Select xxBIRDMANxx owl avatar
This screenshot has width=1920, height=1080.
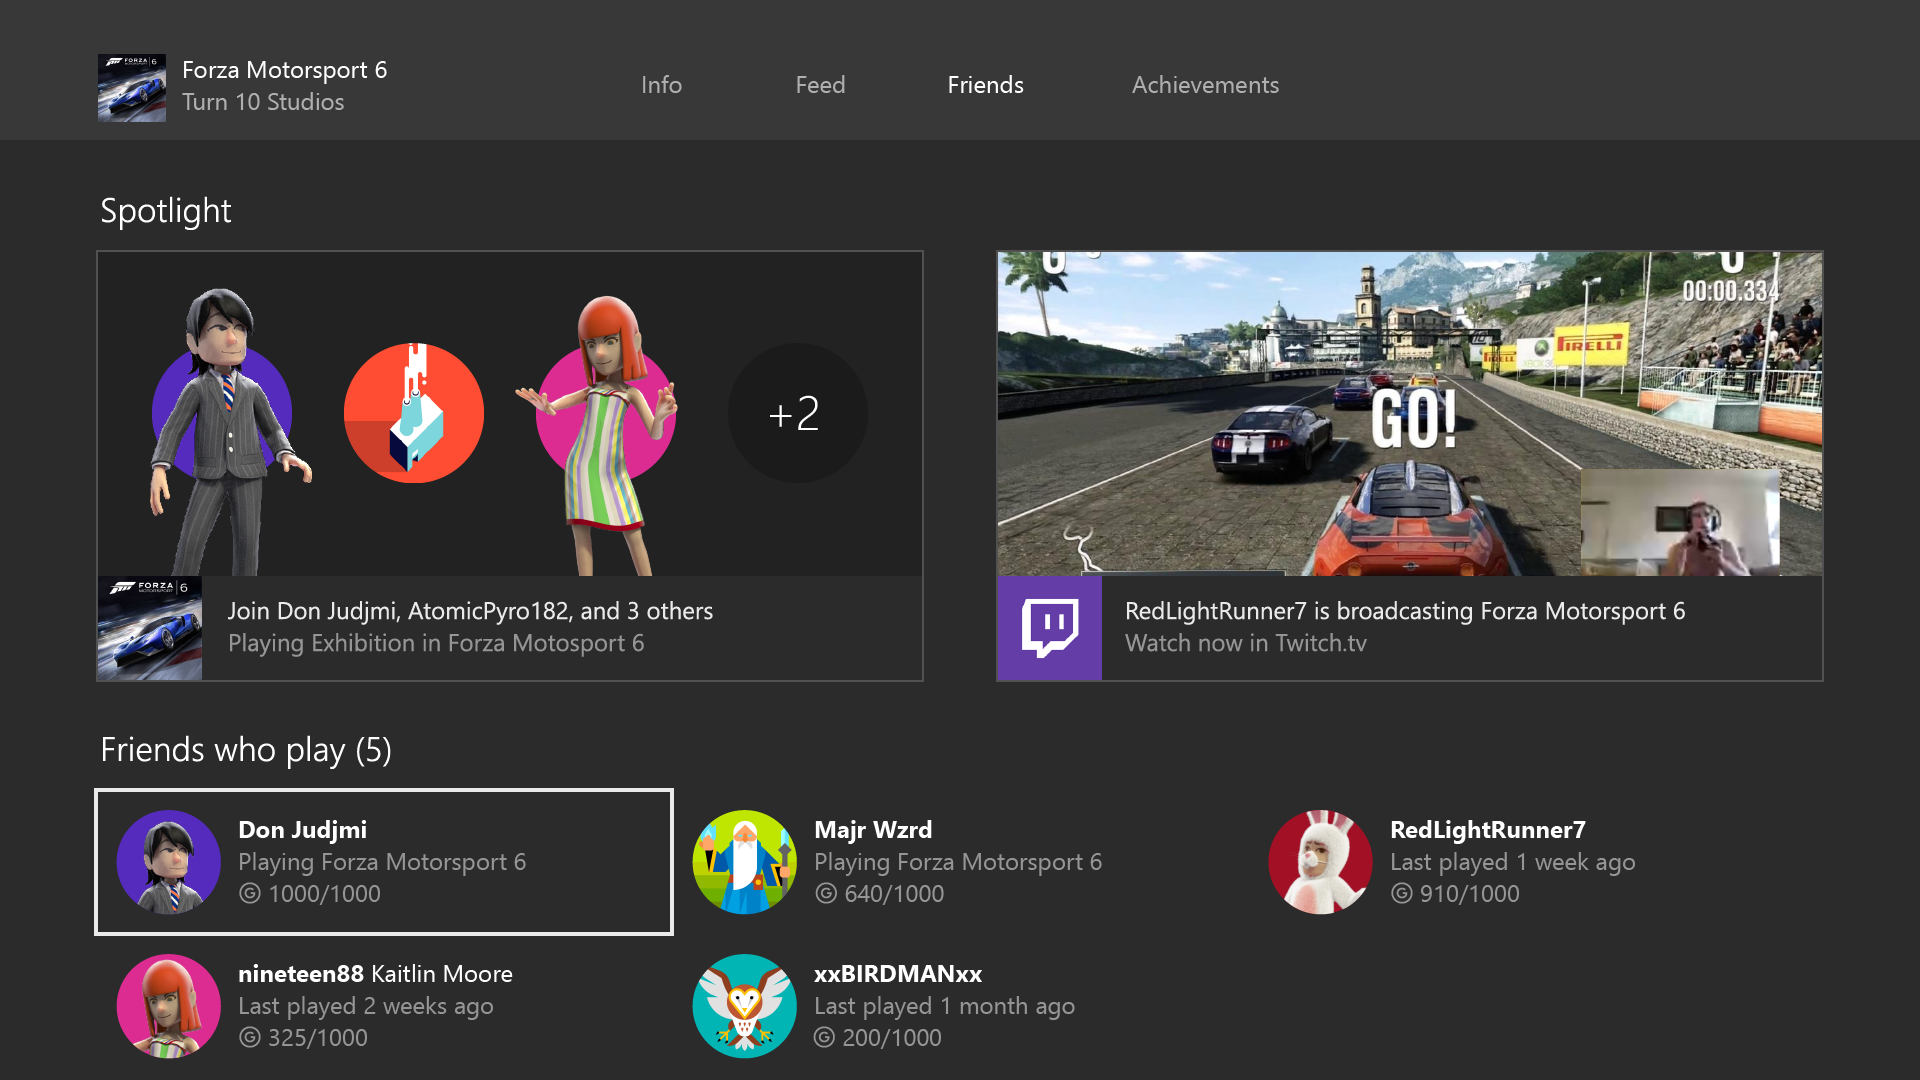tap(744, 1006)
